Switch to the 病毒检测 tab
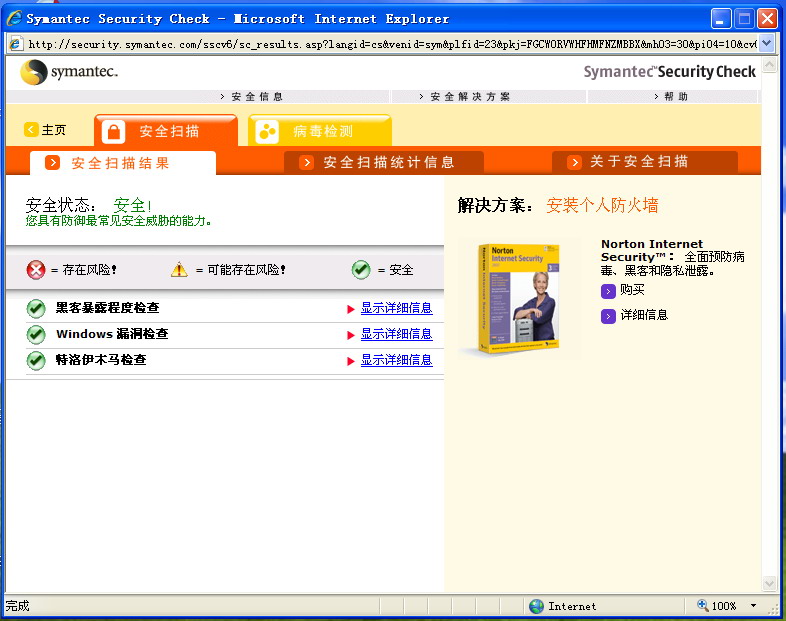 (320, 130)
